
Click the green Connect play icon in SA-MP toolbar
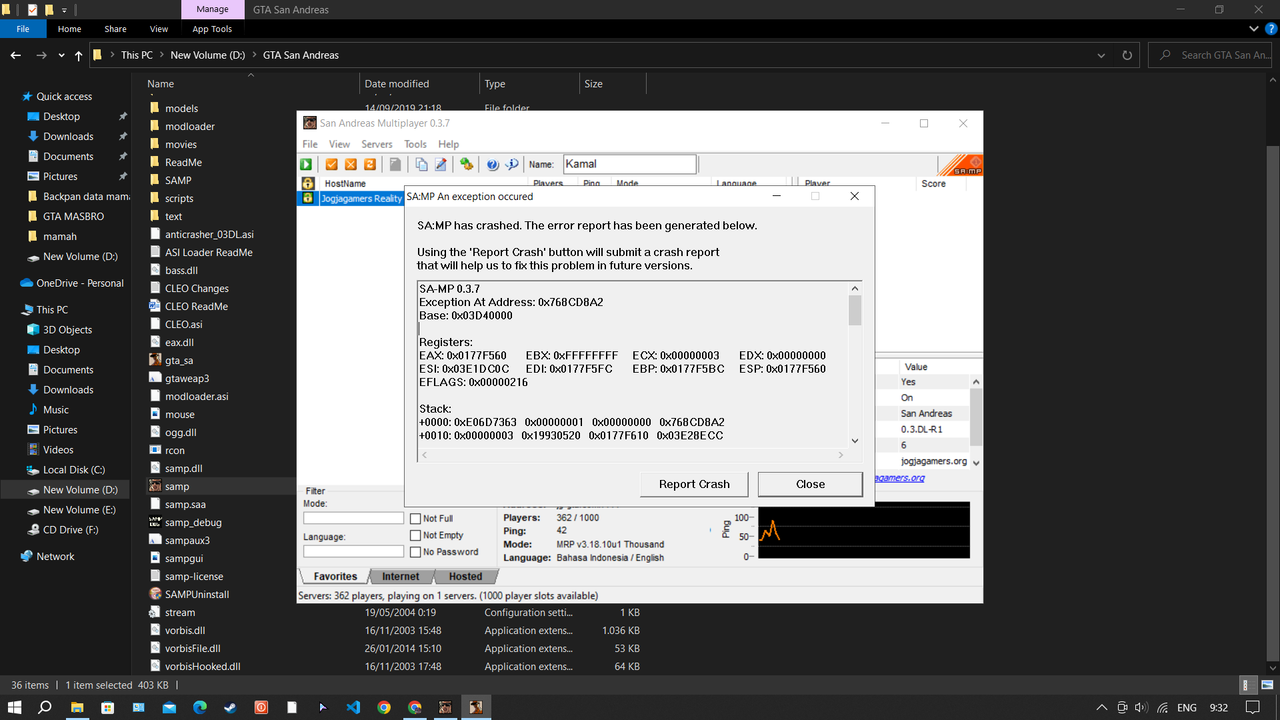coord(308,164)
